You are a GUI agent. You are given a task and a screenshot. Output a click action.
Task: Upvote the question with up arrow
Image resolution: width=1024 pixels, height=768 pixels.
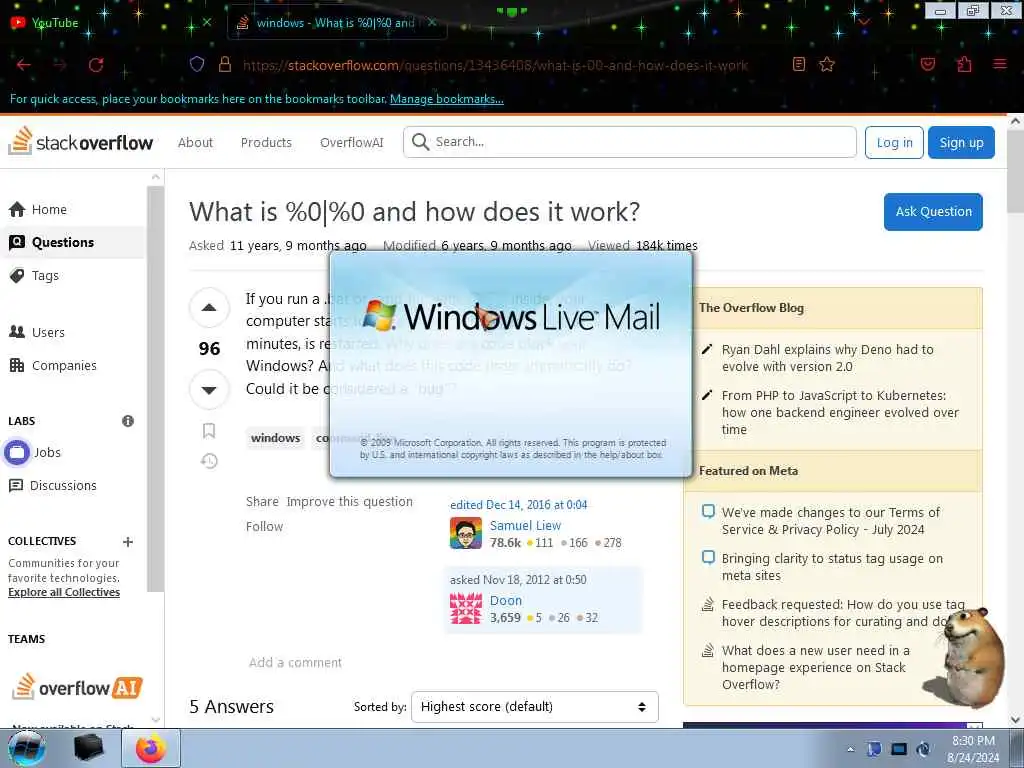point(209,308)
